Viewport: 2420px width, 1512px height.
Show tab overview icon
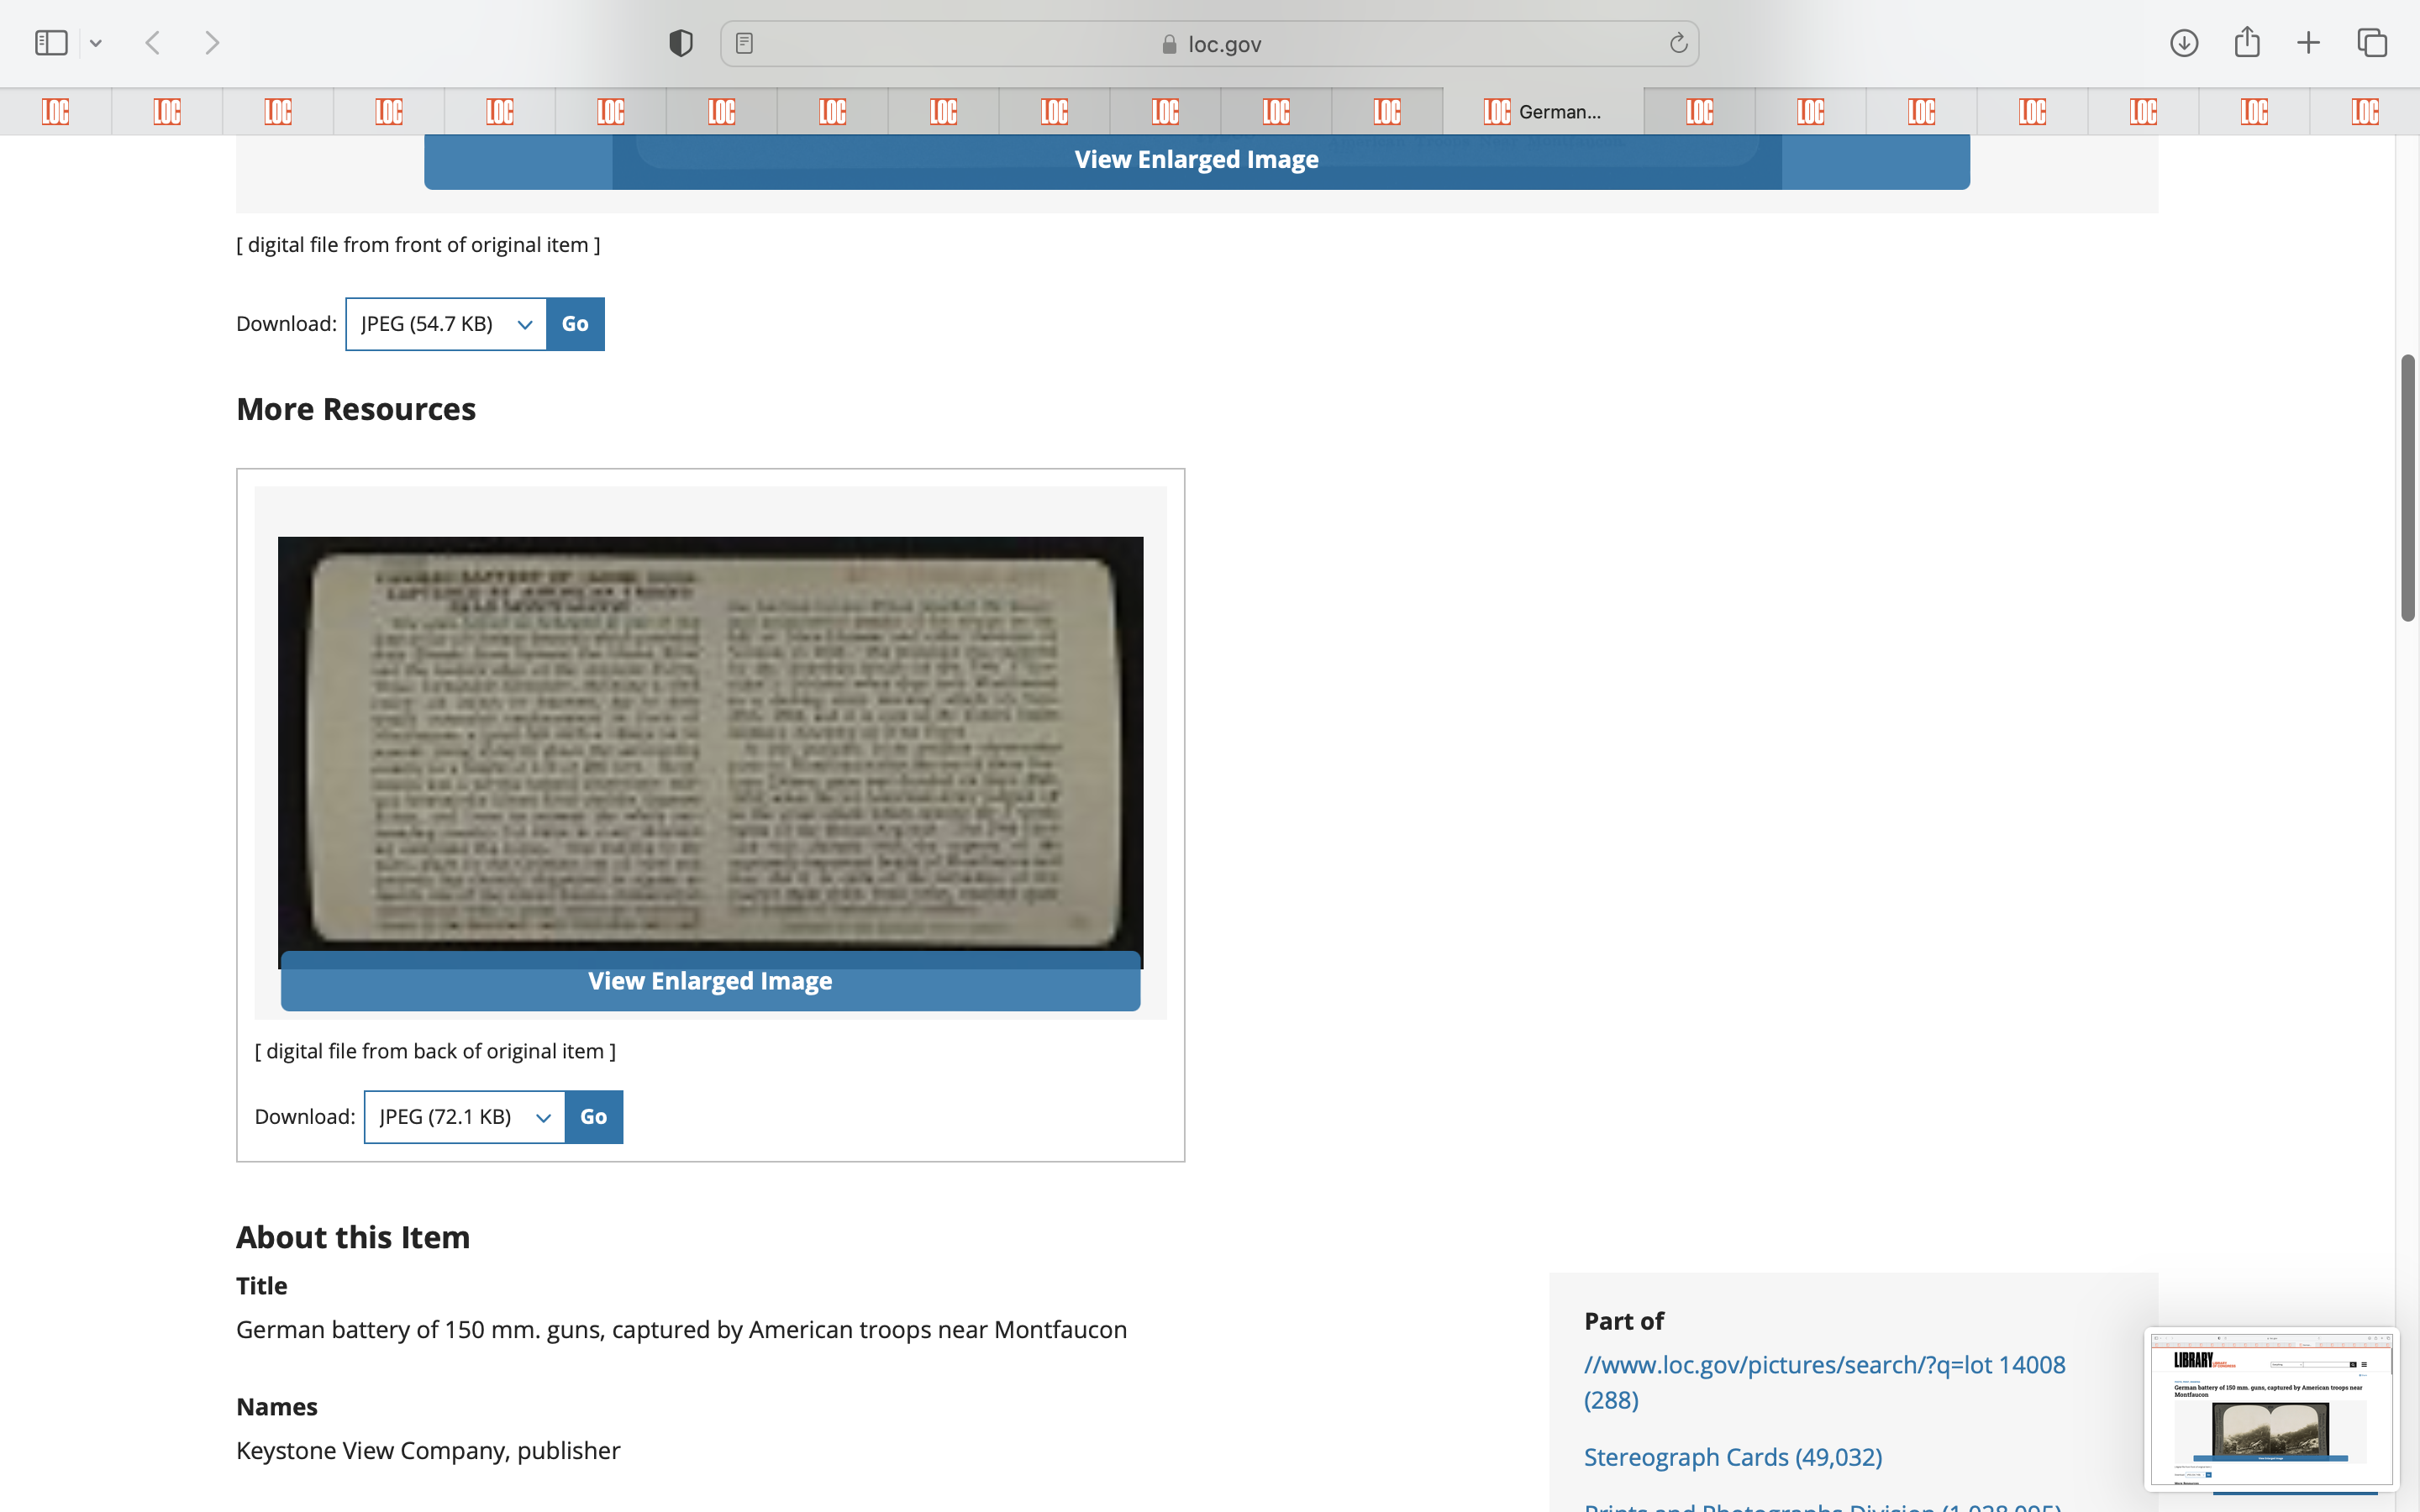[2372, 43]
